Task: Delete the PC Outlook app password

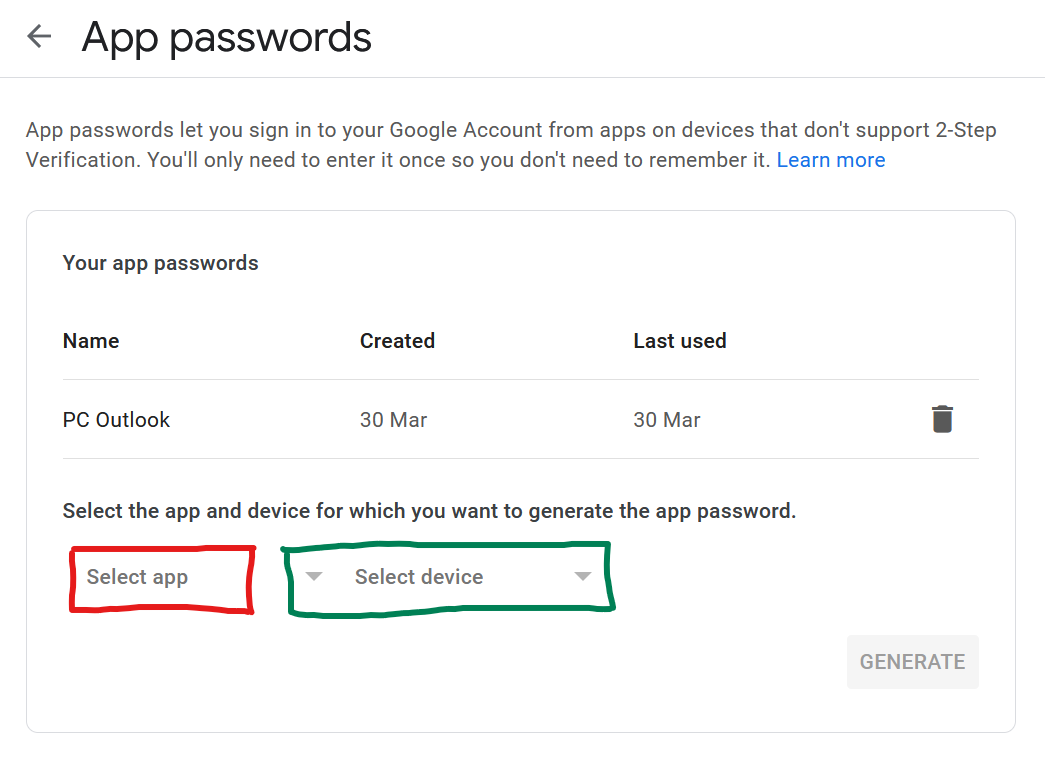Action: pos(941,419)
